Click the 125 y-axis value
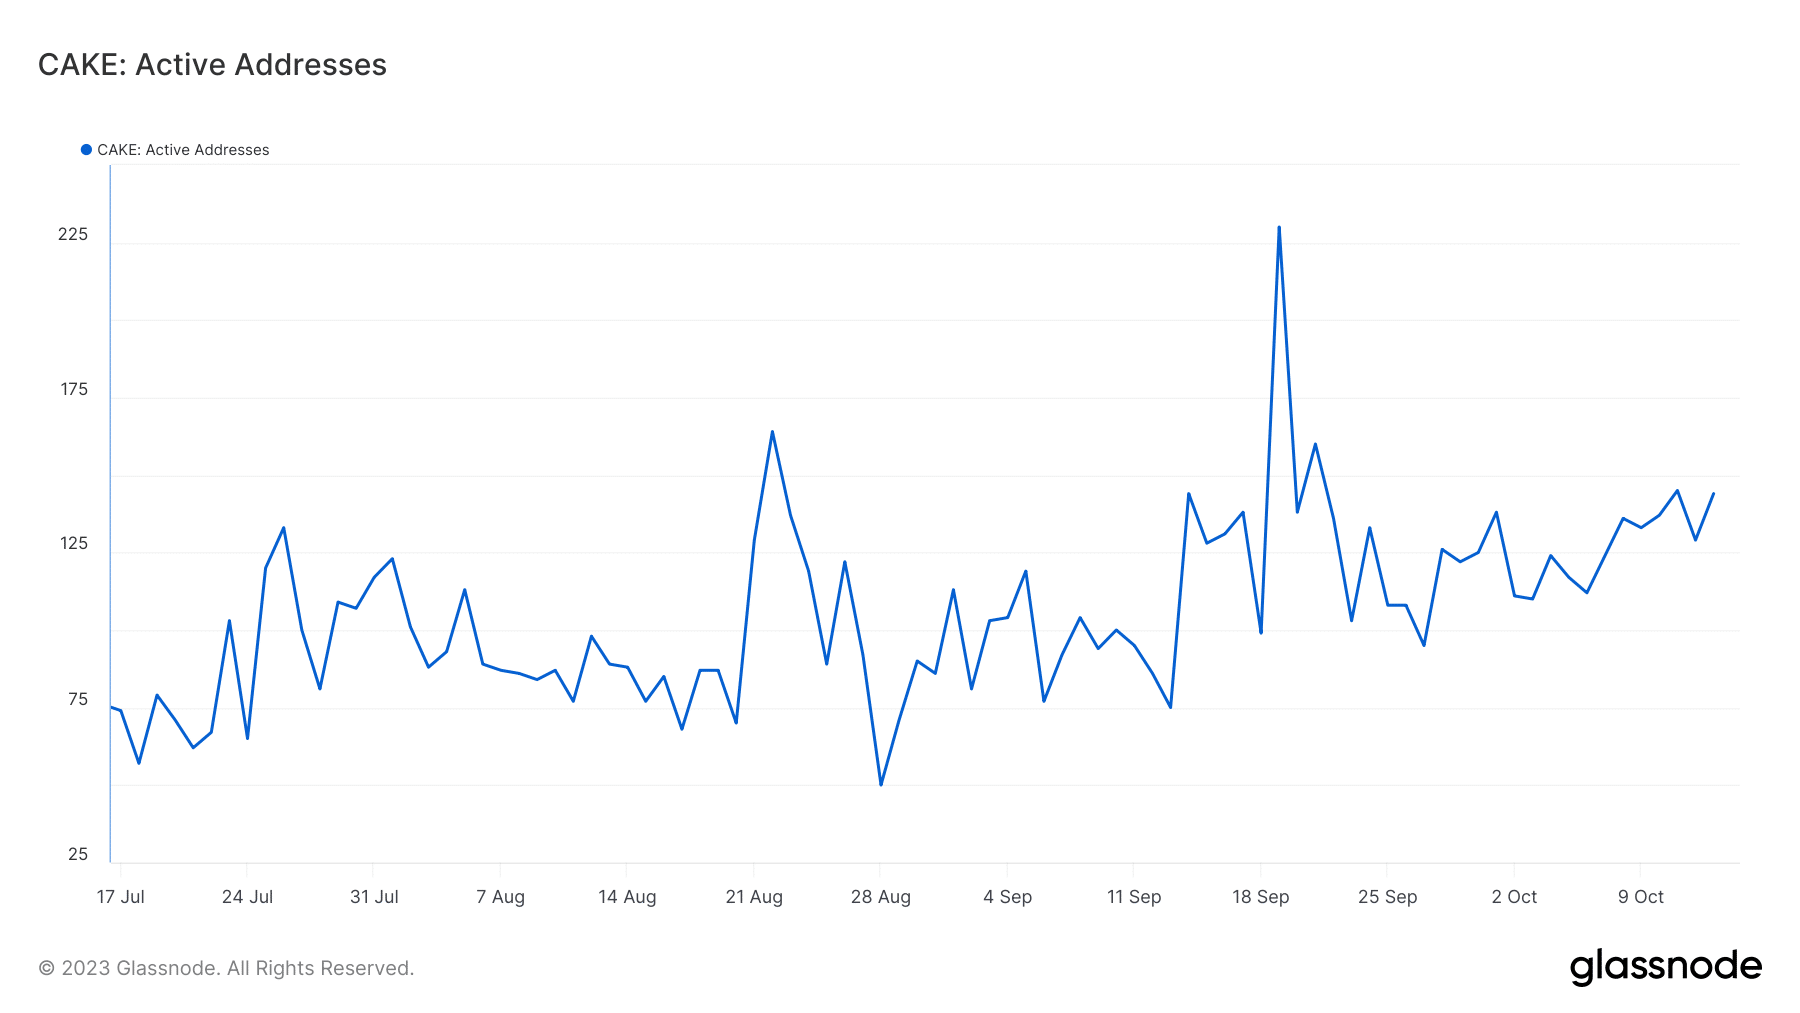This screenshot has width=1800, height=1013. coord(74,544)
